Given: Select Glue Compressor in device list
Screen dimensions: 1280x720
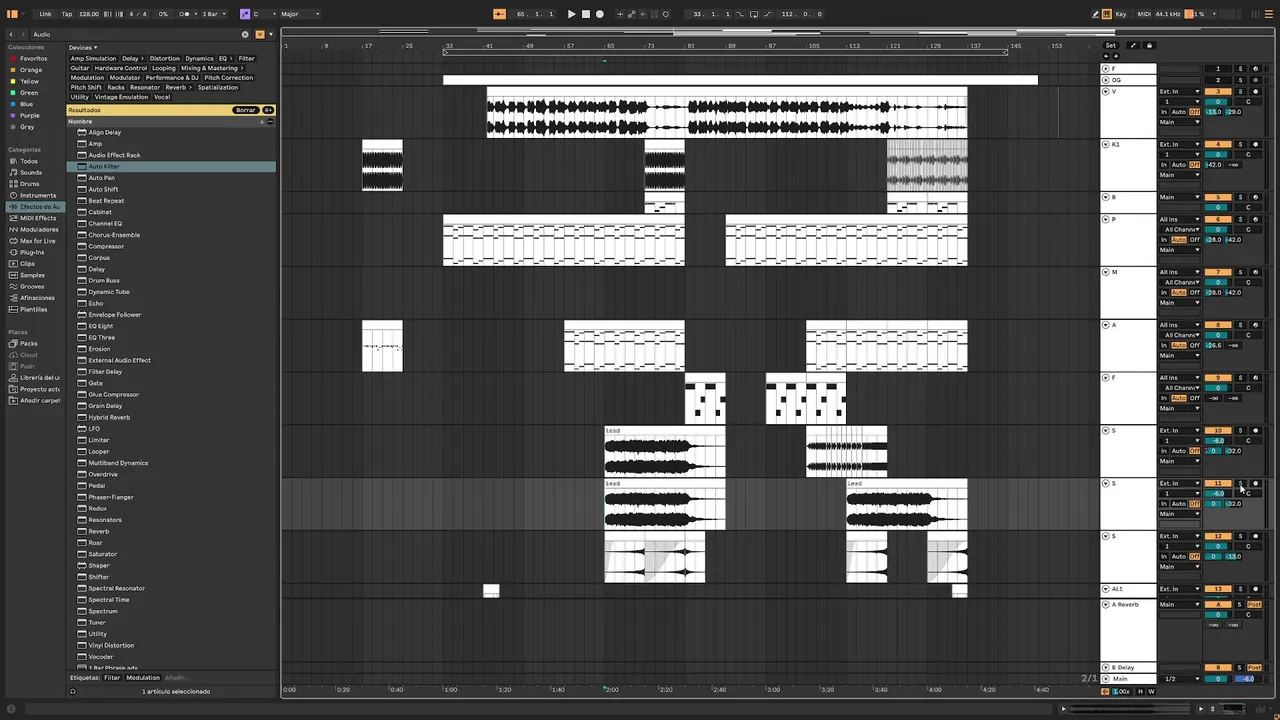Looking at the screenshot, I should tap(114, 394).
